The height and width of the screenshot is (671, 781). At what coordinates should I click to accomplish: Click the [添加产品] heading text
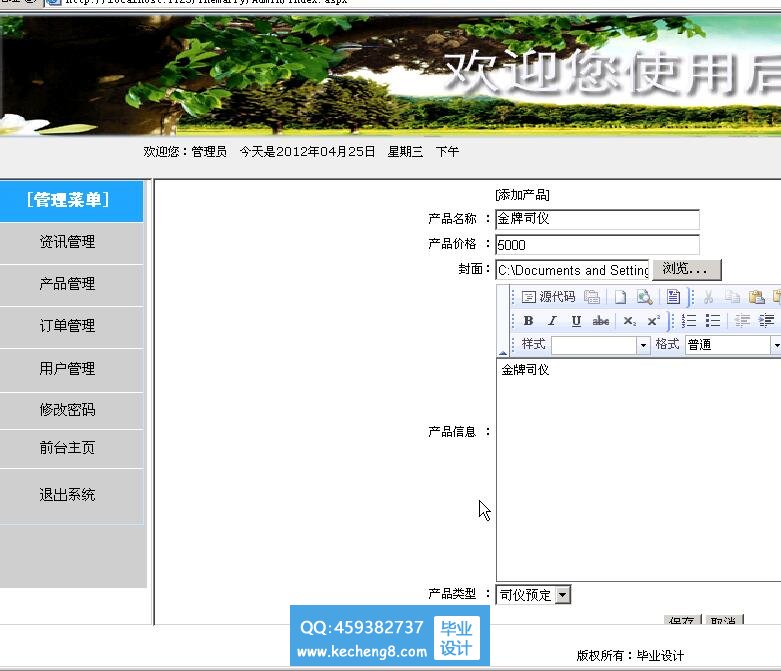(x=522, y=195)
